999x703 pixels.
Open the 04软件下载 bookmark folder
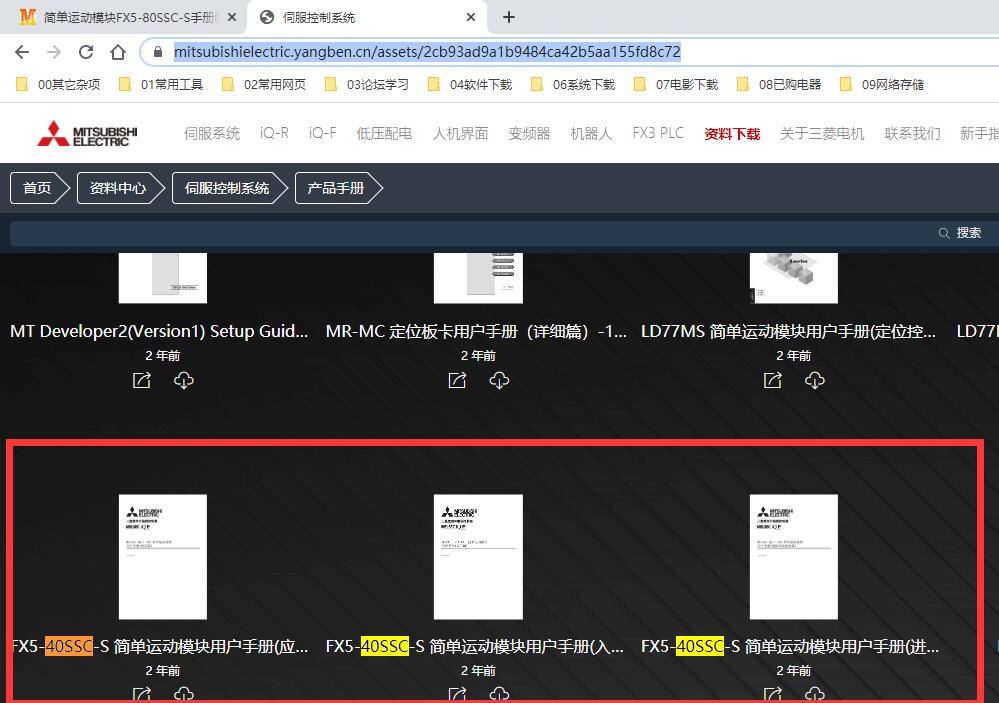(x=470, y=85)
